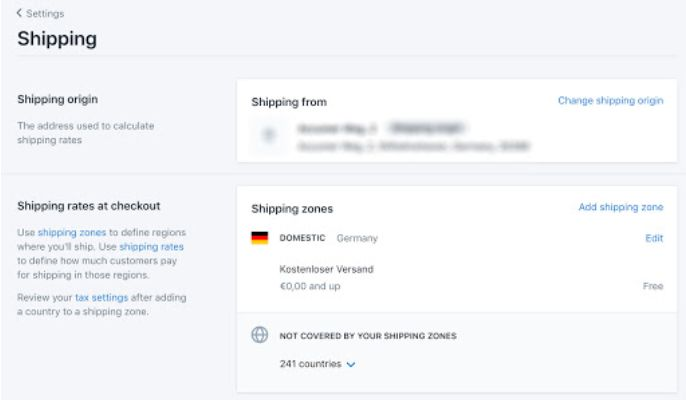Viewport: 686px width, 401px height.
Task: Click the Germany flag icon
Action: click(259, 238)
